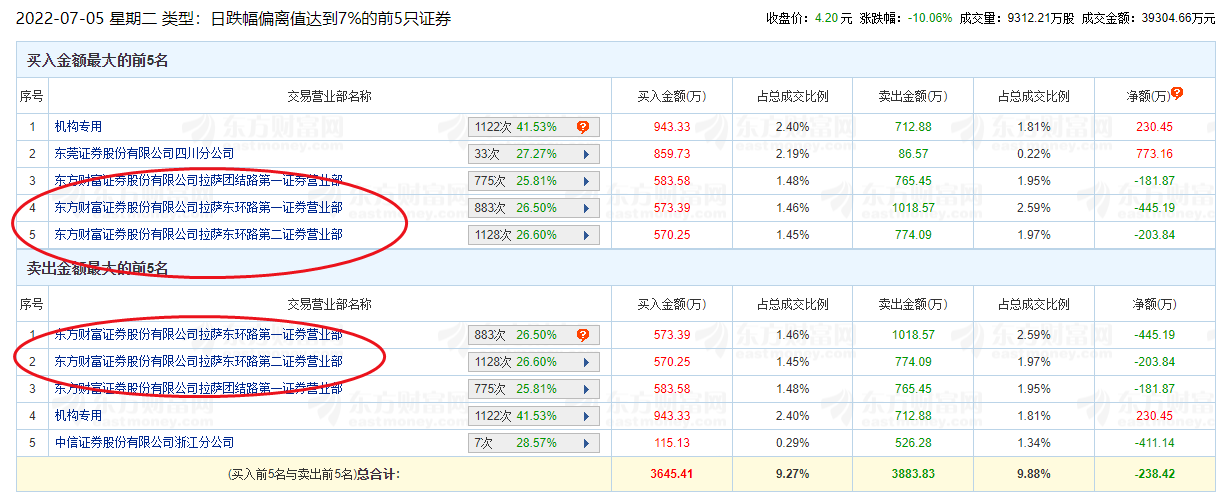Screen dimensions: 1220x500
Task: Click the arrow beside 1122次 41.53% in the sell table
Action: click(584, 416)
